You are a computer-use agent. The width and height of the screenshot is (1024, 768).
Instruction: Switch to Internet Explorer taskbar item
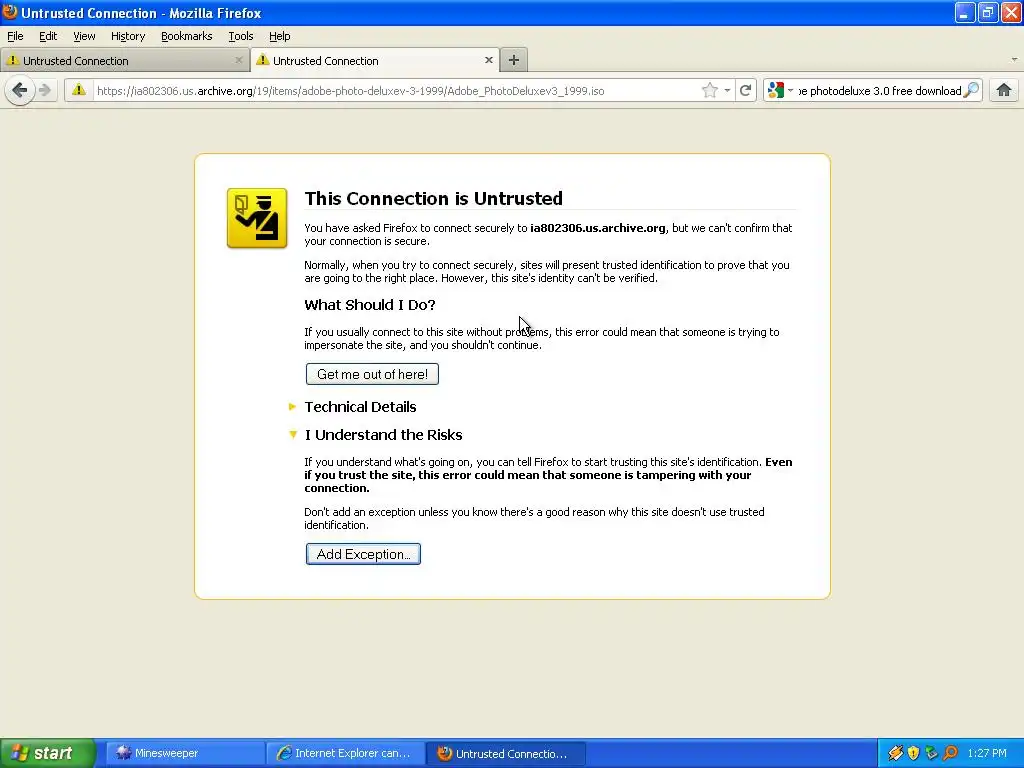(345, 753)
